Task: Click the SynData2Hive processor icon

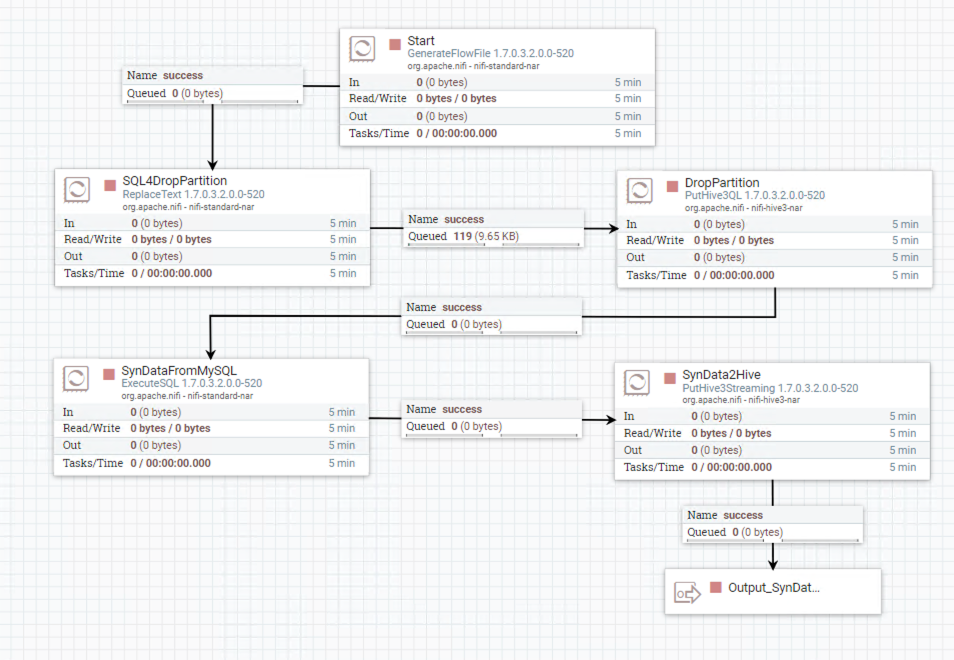Action: pos(638,383)
